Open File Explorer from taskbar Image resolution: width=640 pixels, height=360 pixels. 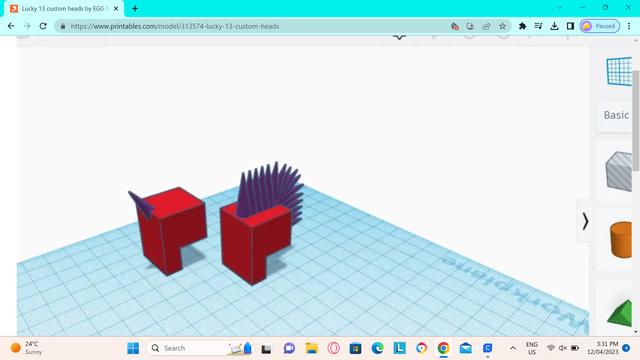click(311, 348)
